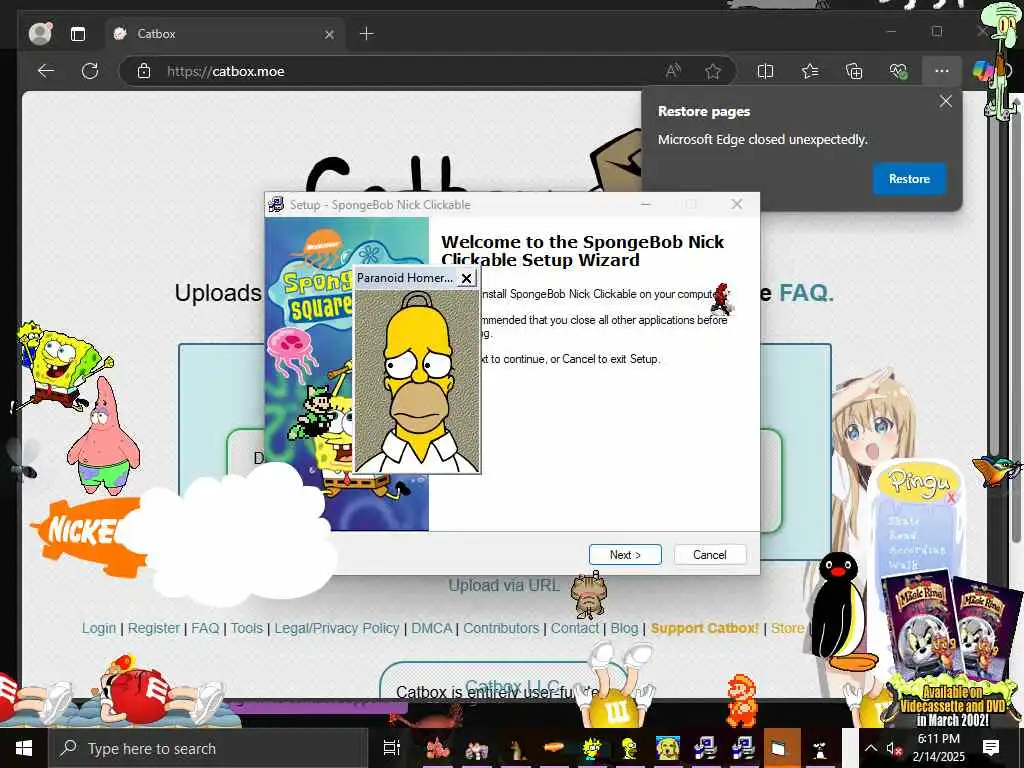1024x768 pixels.
Task: Open the Store link
Action: point(788,628)
